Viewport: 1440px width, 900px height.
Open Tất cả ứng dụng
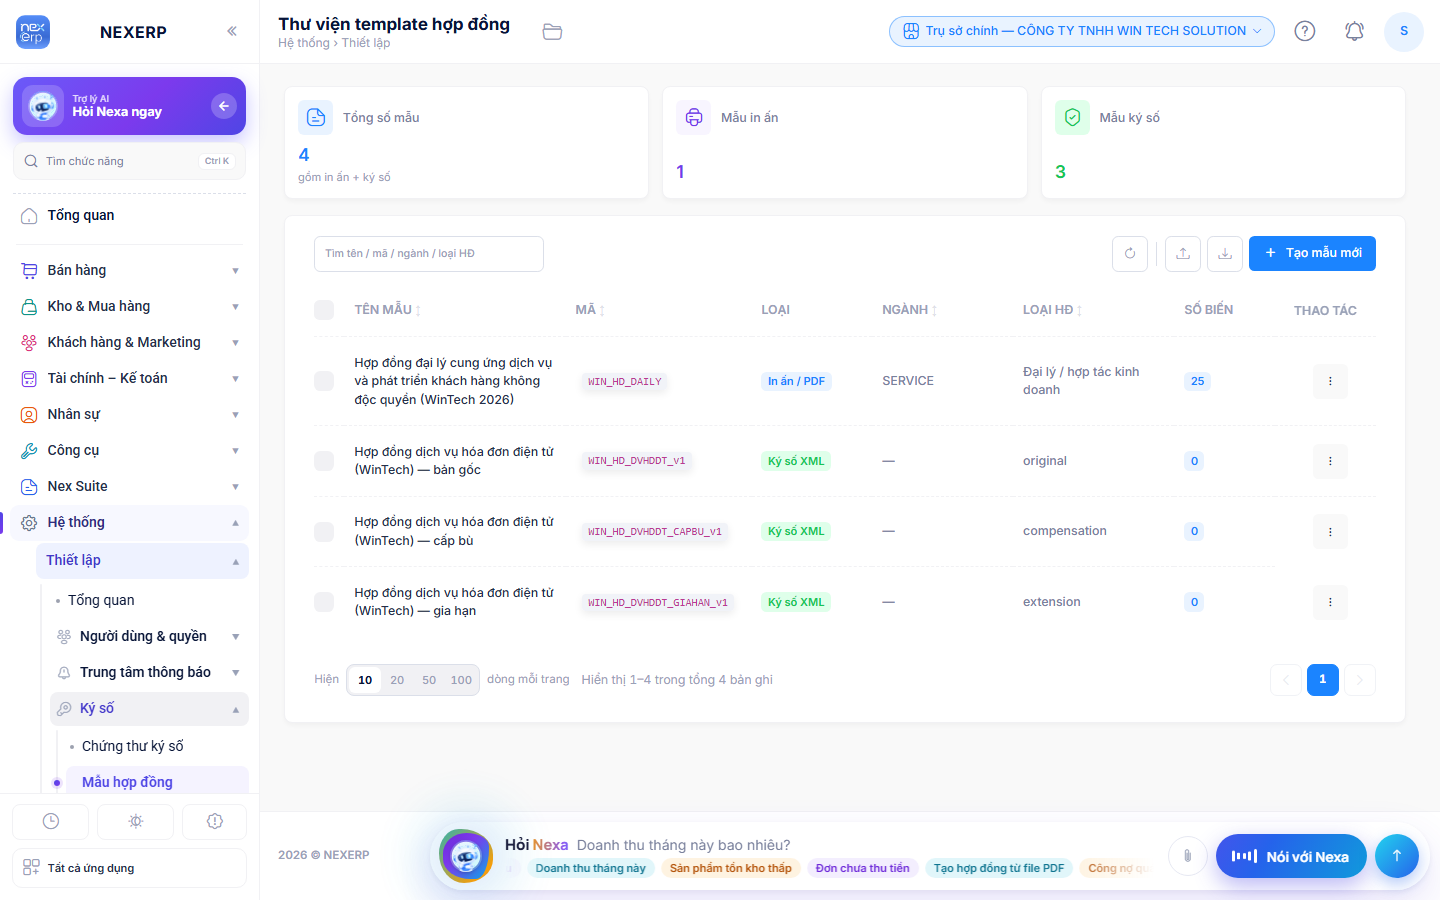(x=129, y=868)
